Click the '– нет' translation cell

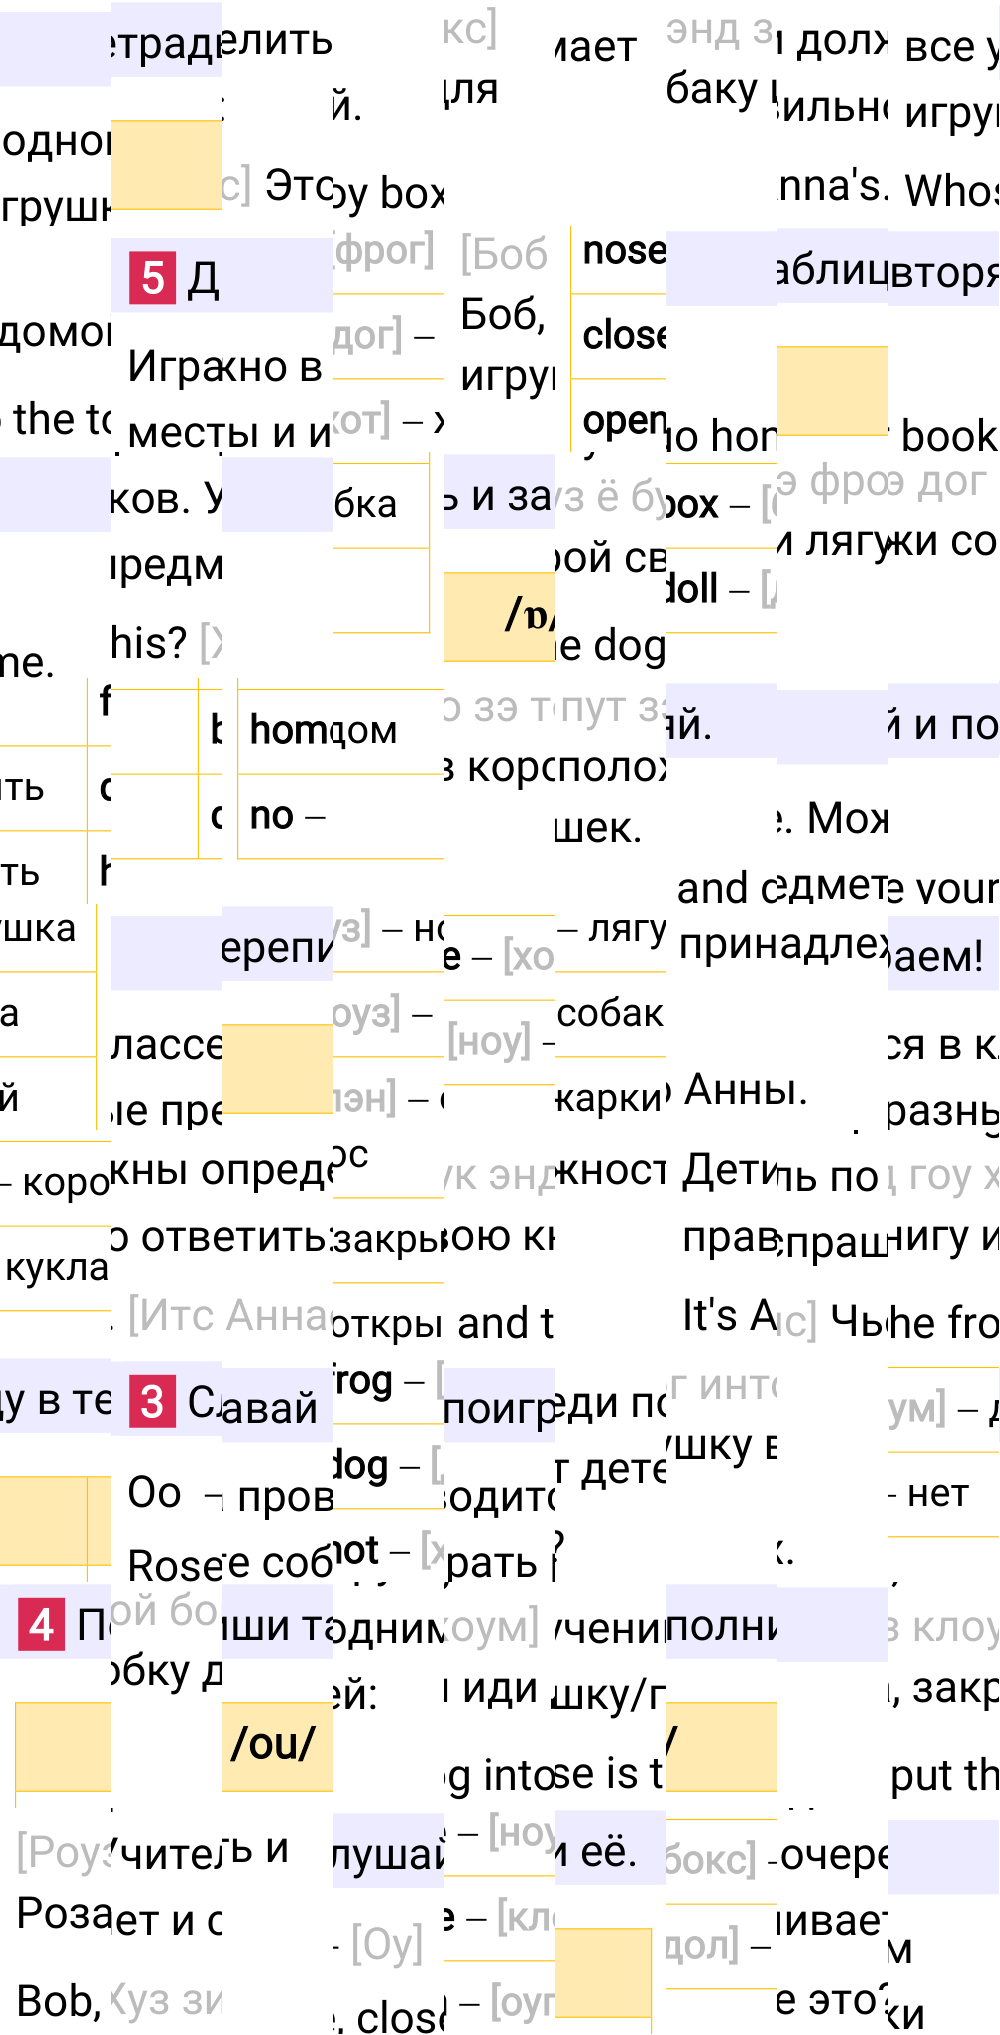pos(935,1494)
